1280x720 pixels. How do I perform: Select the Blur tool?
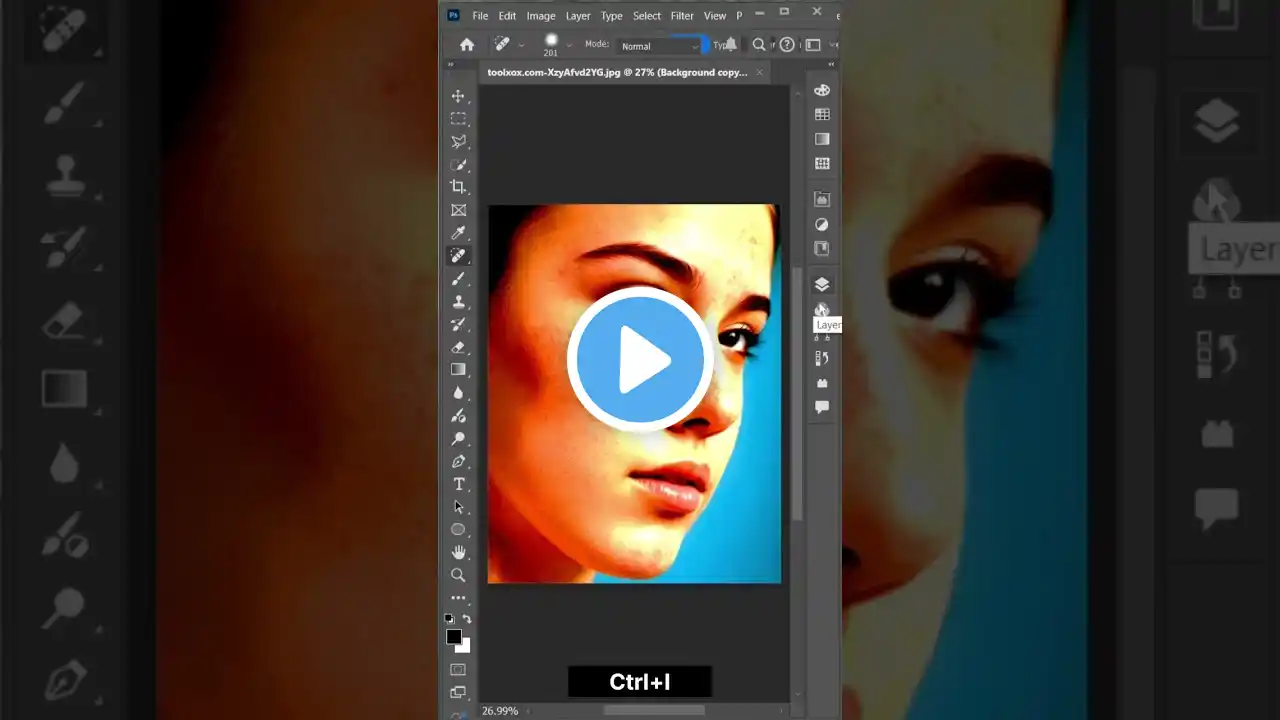[458, 393]
